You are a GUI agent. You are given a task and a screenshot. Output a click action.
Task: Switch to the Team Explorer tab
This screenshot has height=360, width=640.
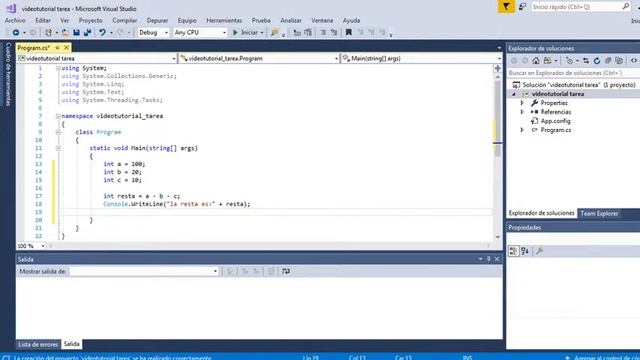(x=599, y=213)
